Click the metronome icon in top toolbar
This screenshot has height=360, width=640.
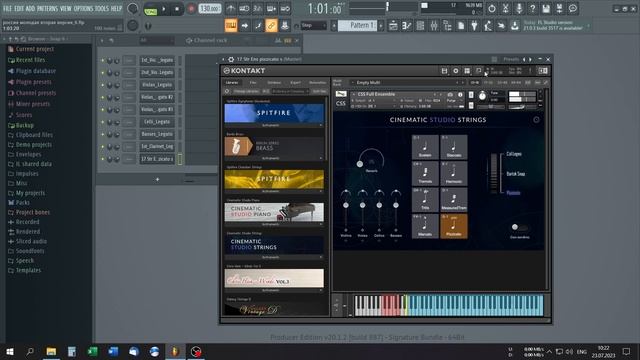(x=231, y=9)
